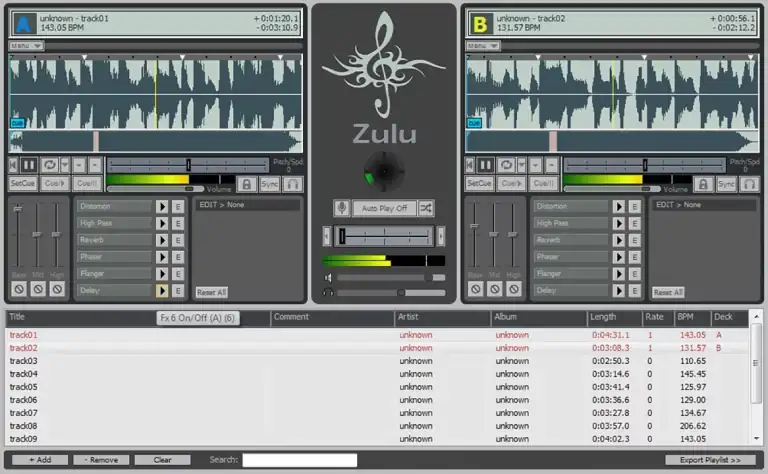The height and width of the screenshot is (474, 768).
Task: Toggle headphone monitoring for Deck B
Action: click(x=749, y=184)
